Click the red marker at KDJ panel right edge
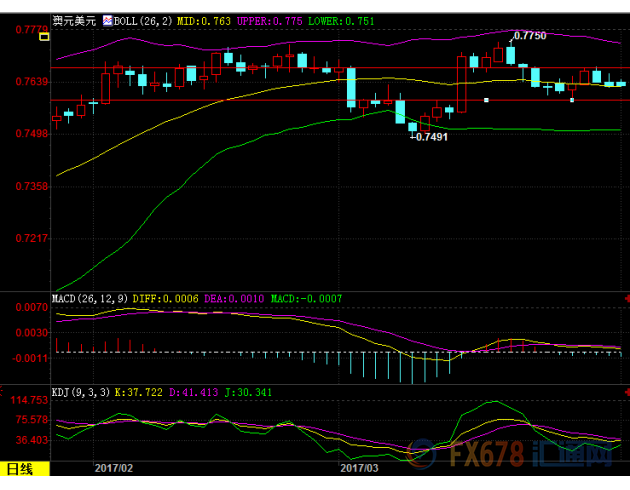 pos(627,392)
